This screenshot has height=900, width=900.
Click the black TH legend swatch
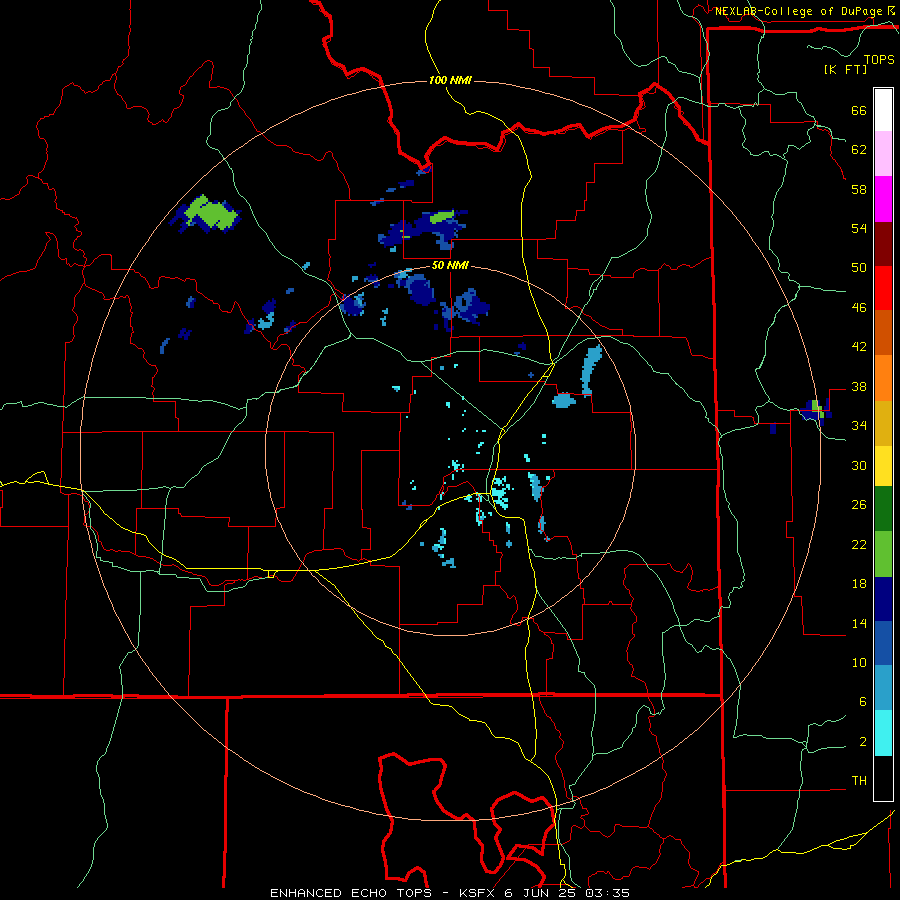point(883,778)
